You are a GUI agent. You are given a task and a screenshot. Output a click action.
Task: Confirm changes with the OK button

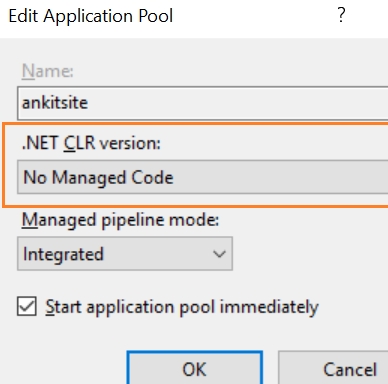click(x=195, y=368)
